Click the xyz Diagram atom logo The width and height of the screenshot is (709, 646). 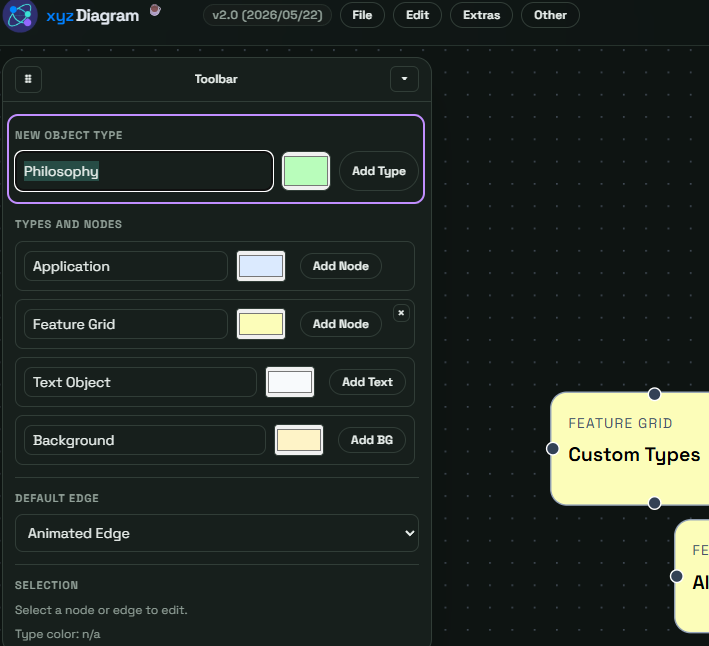(20, 15)
